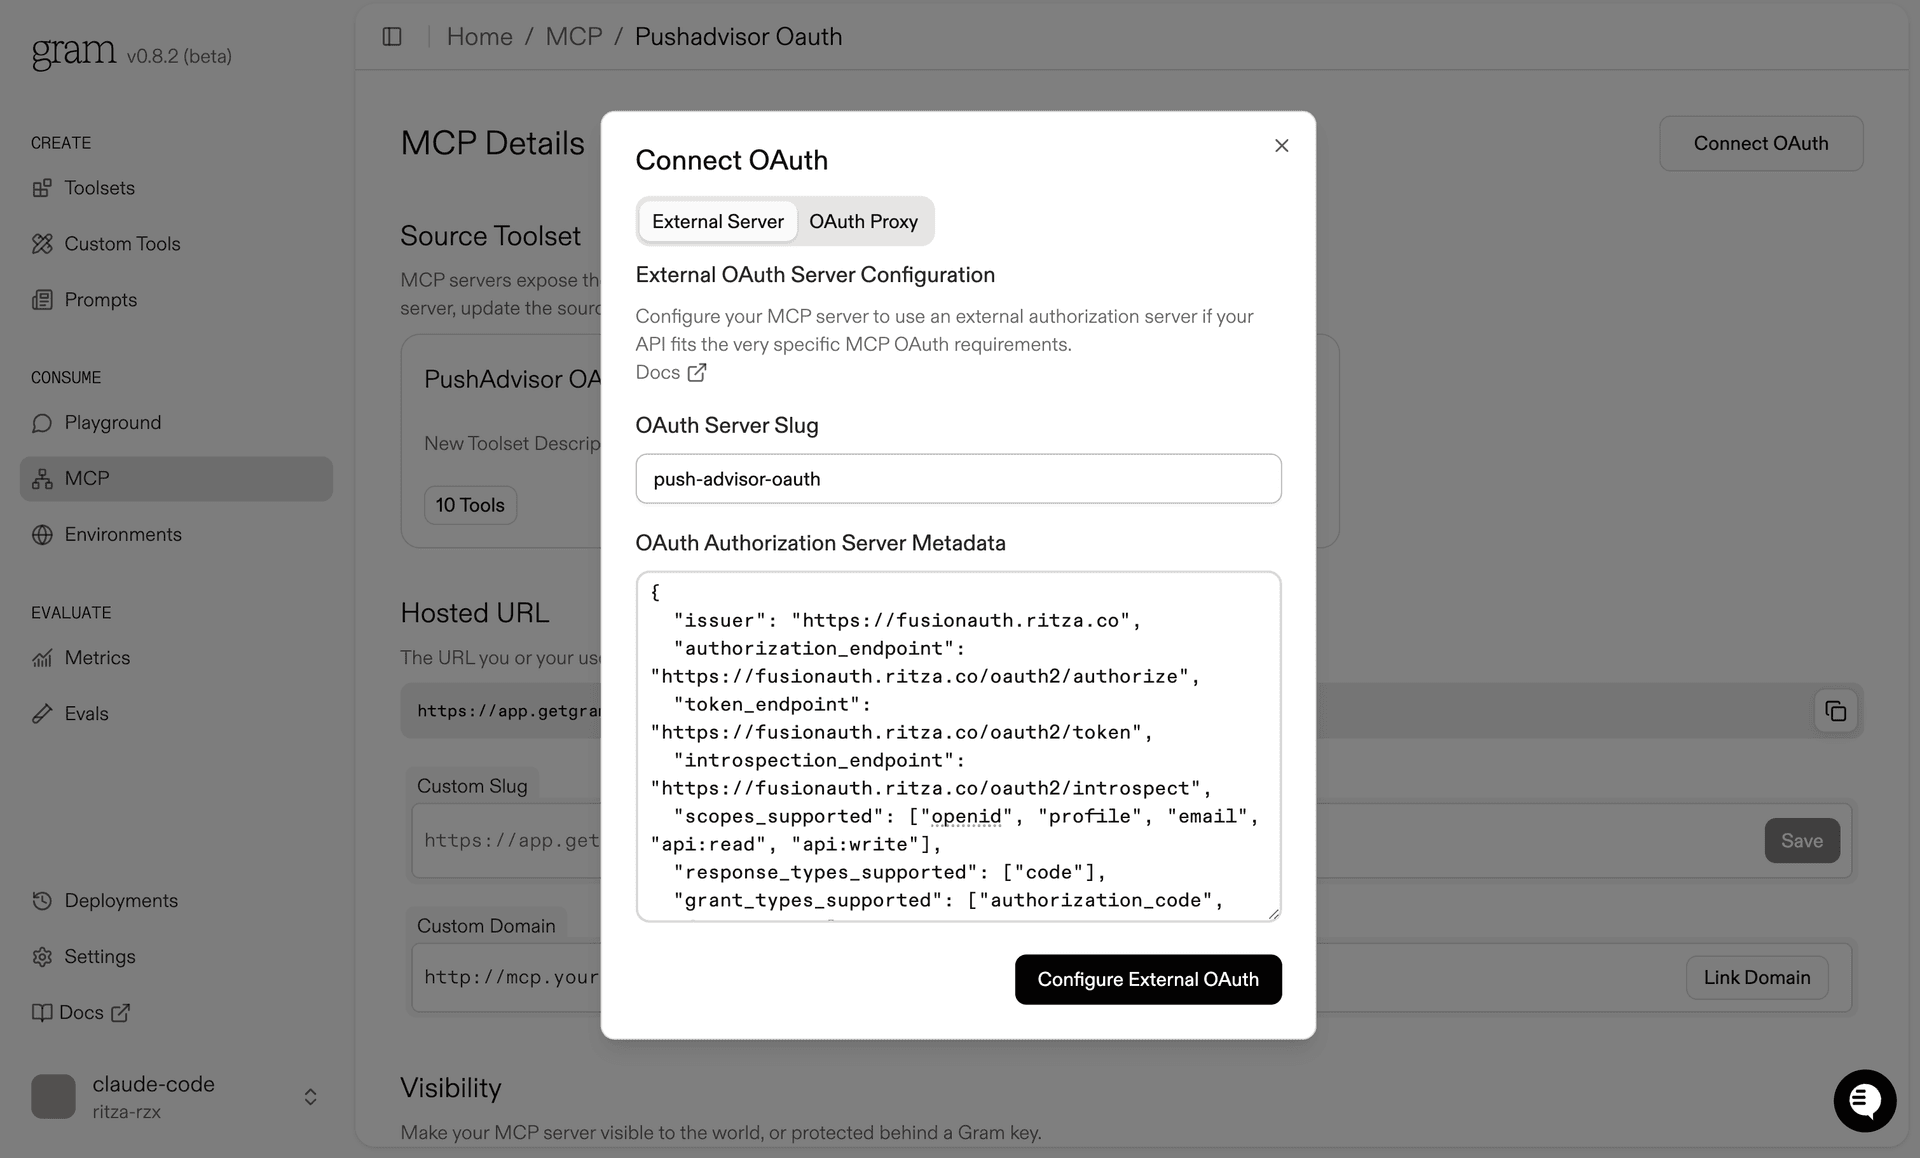This screenshot has width=1920, height=1158.
Task: Open Custom Tools
Action: pyautogui.click(x=122, y=243)
